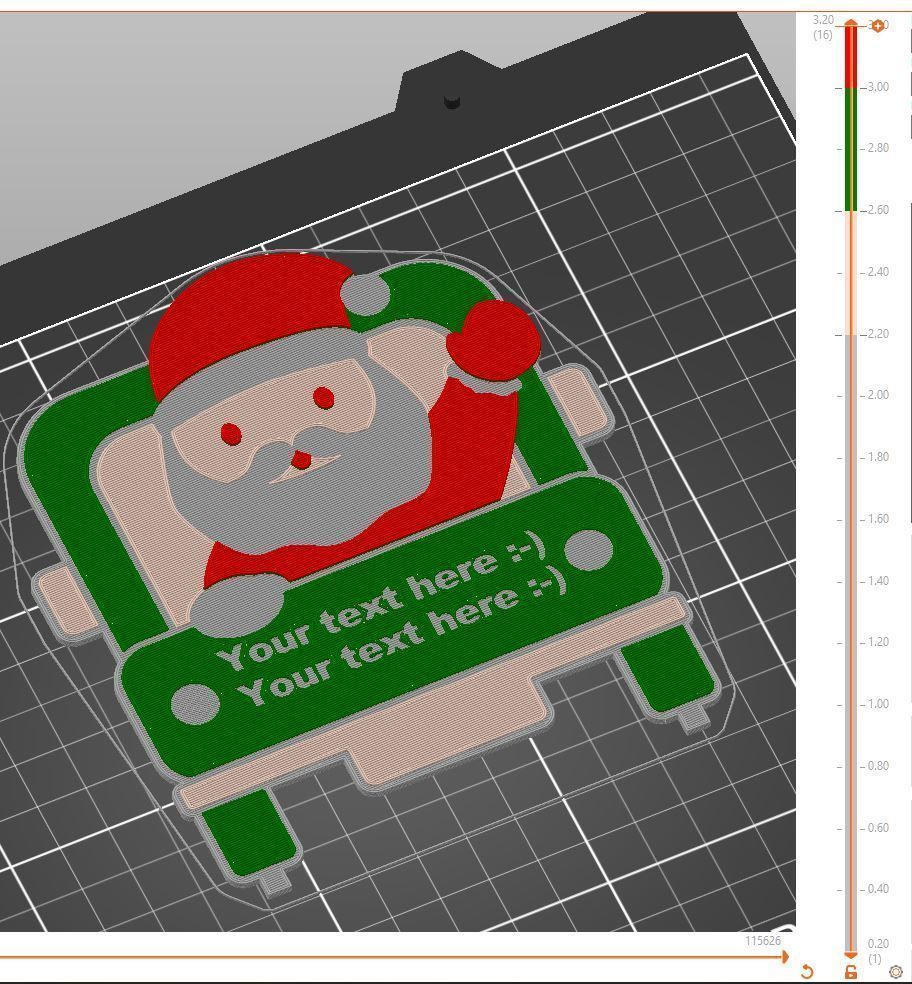Click the 2.80 tick on the layer ruler

pos(877,148)
